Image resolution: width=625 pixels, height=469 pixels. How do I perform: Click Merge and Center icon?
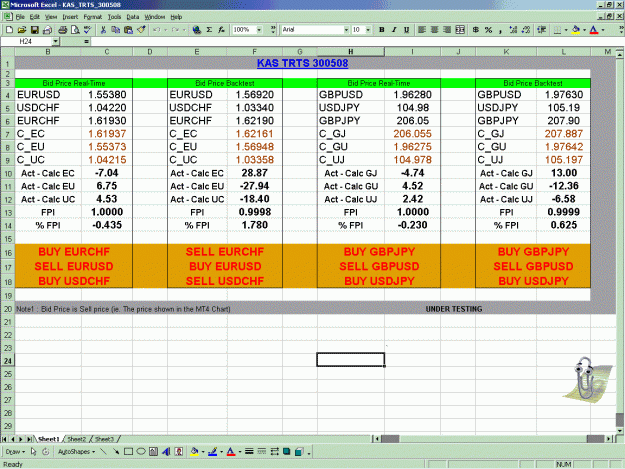click(x=460, y=30)
